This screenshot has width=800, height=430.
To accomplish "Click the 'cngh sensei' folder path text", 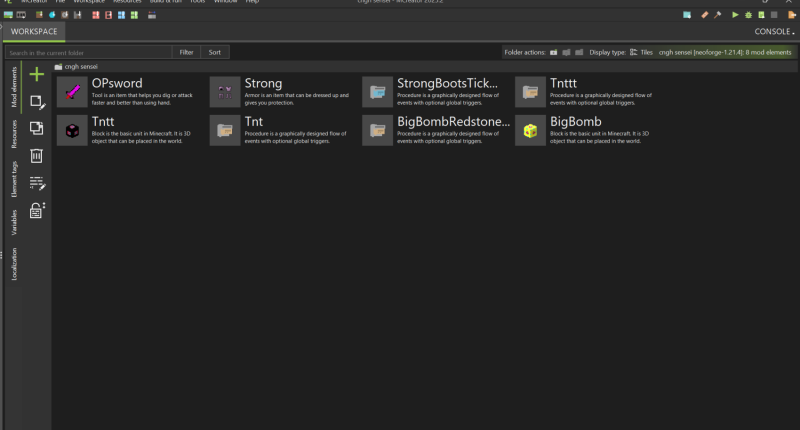I will coord(81,67).
